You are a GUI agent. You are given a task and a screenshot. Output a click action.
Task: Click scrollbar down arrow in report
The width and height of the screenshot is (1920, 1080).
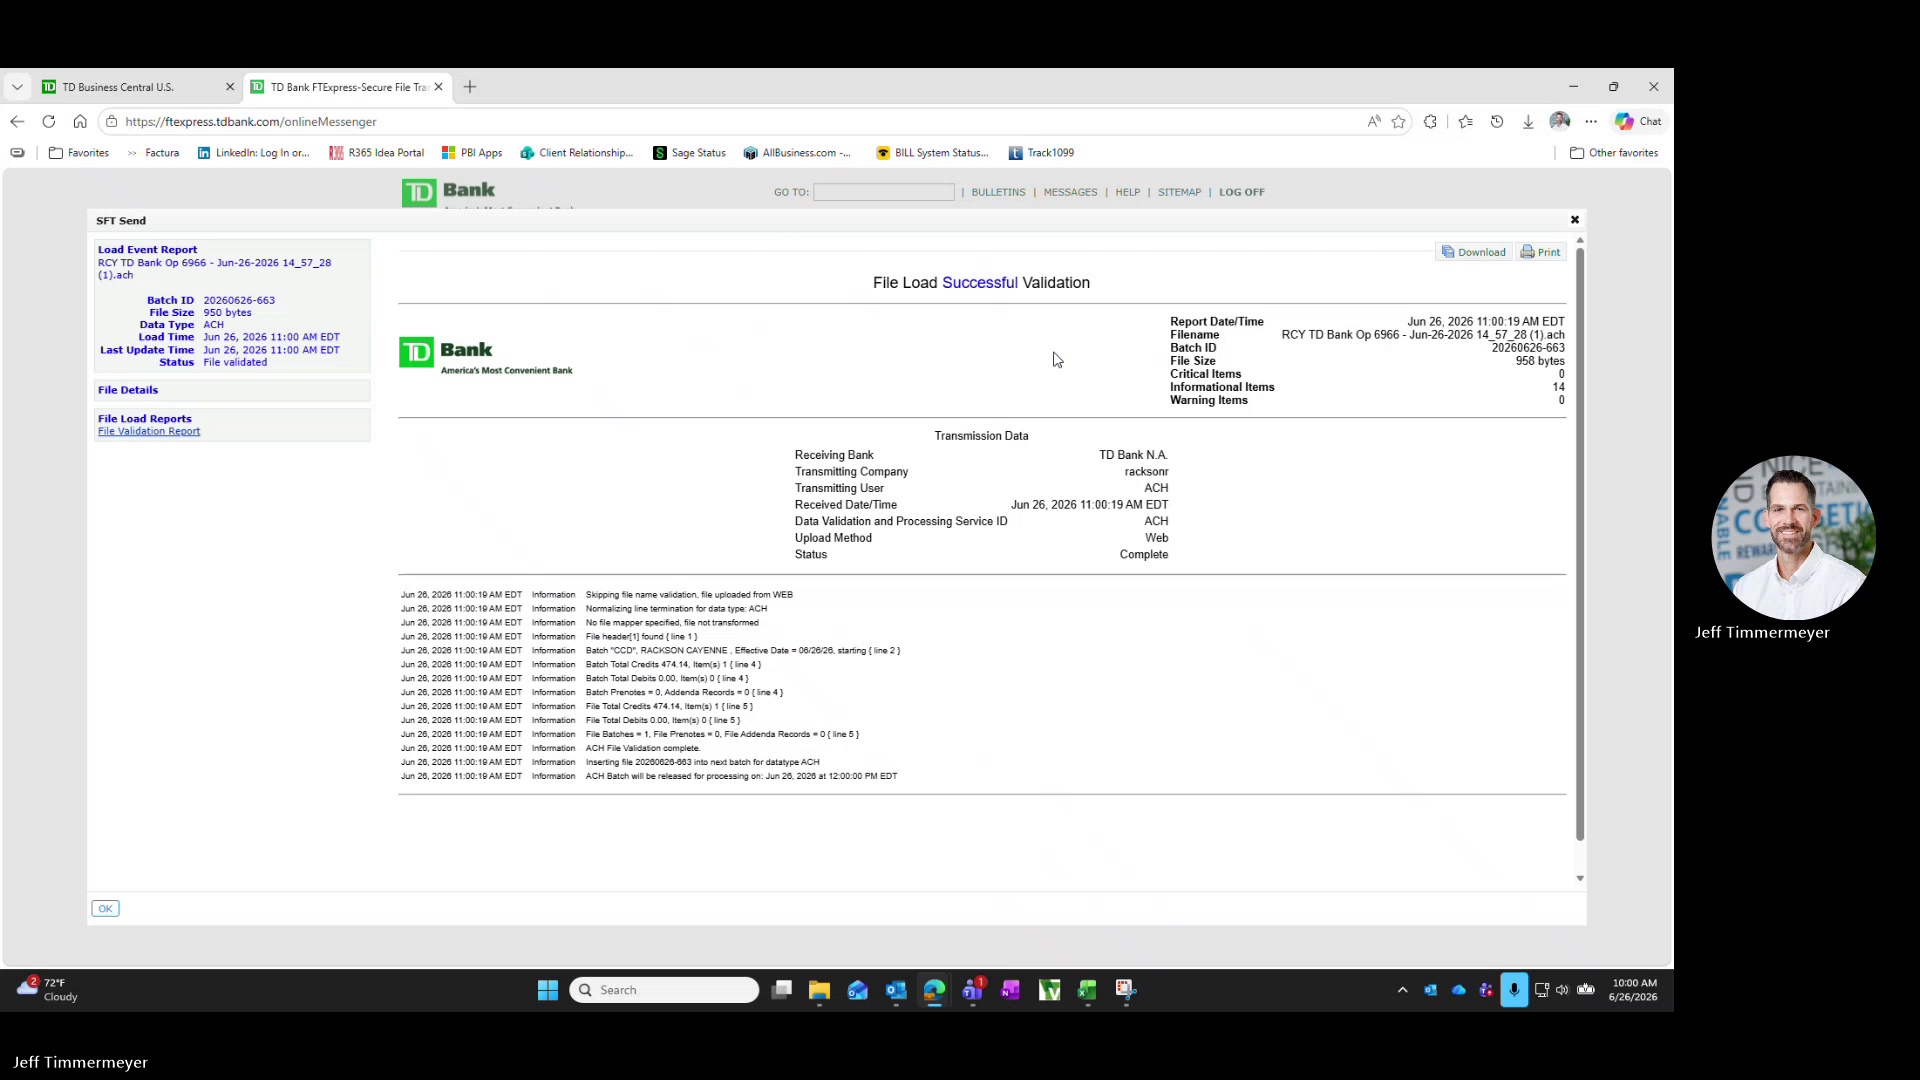1580,879
